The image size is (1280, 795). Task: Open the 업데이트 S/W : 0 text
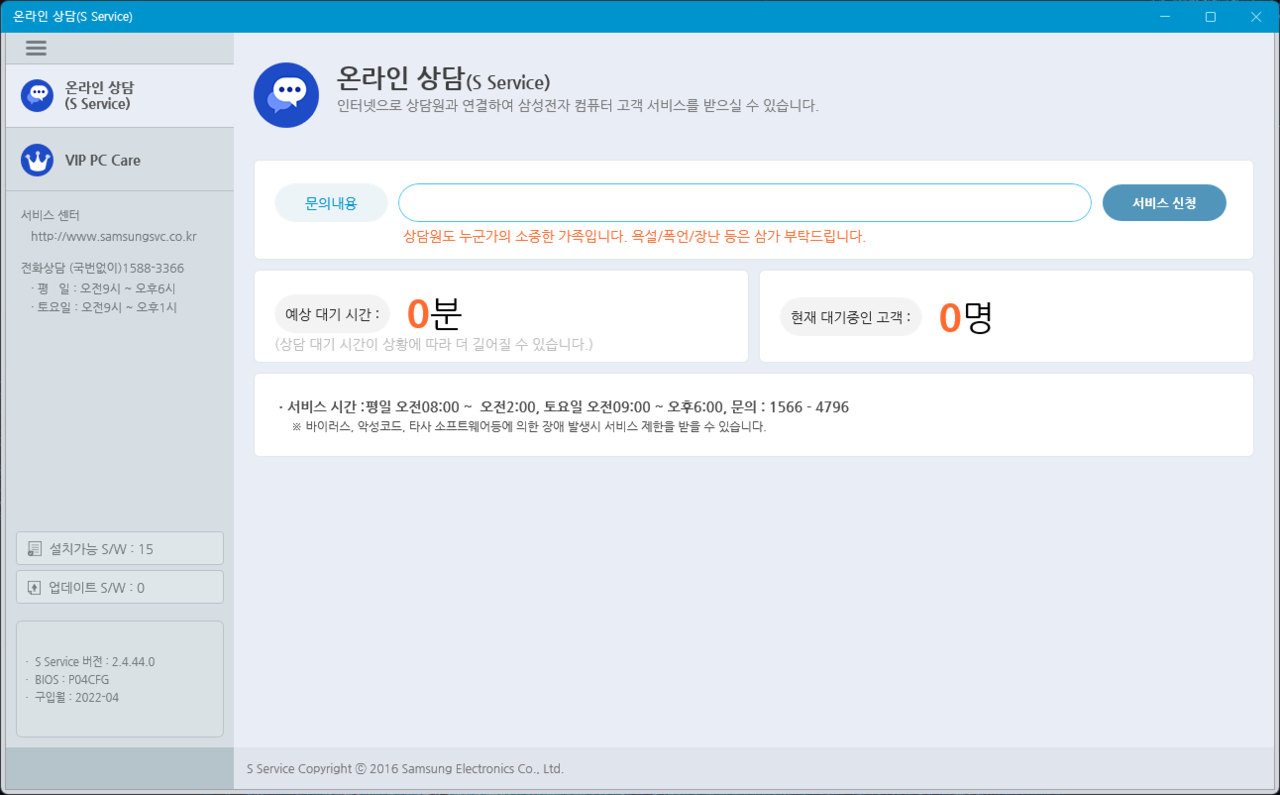(97, 588)
